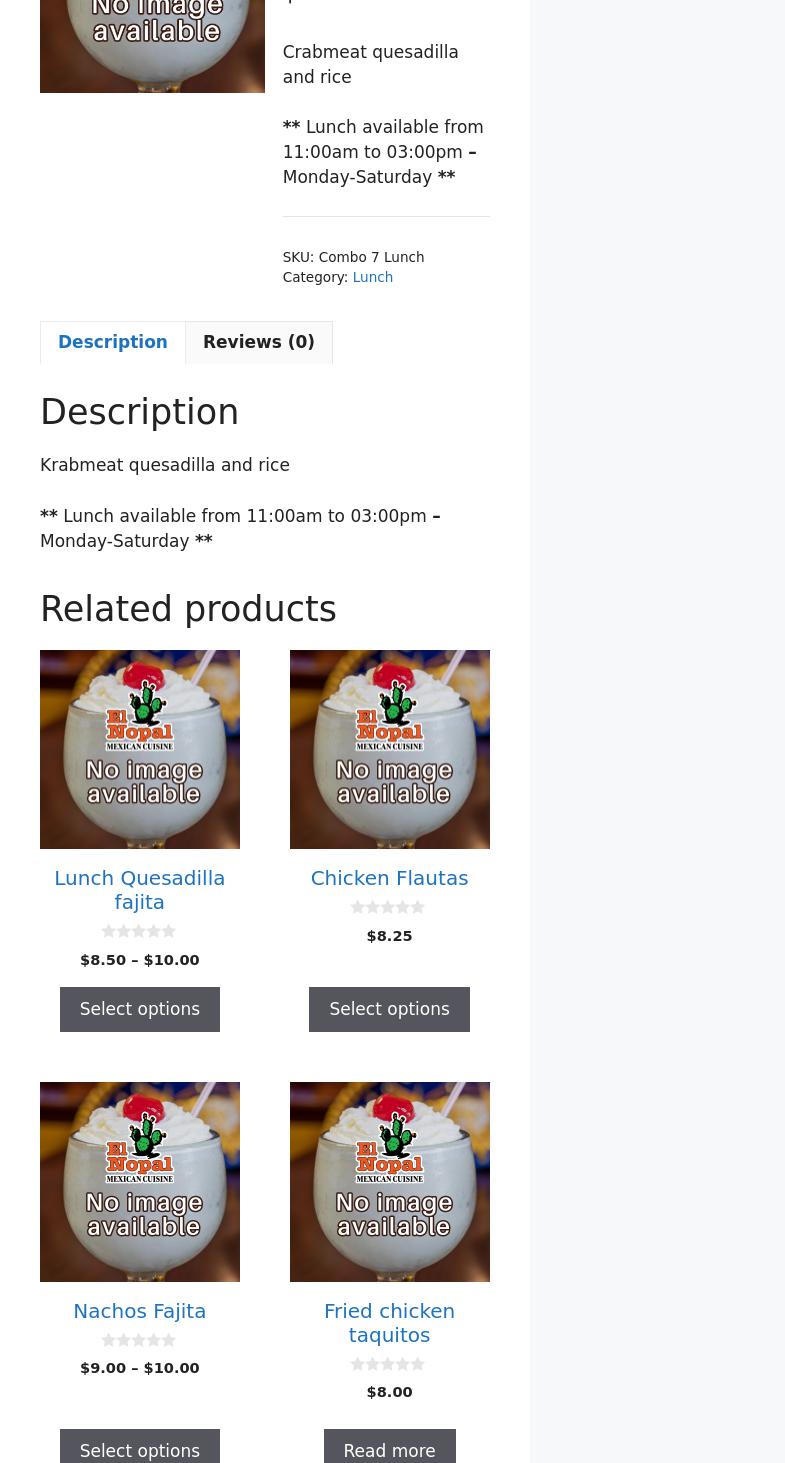The image size is (785, 1463).
Task: Click the star rating under Lunch Quesadilla fajita
Action: tap(140, 931)
